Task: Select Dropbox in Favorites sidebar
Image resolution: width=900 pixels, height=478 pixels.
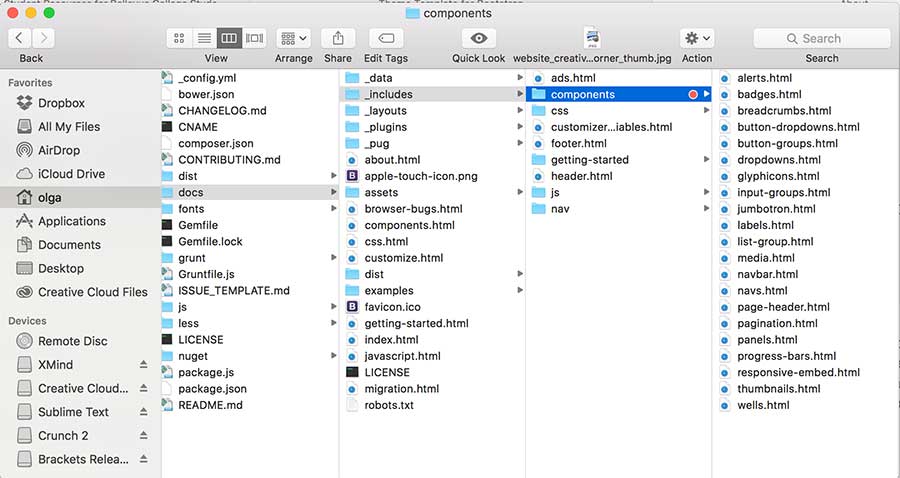Action: (x=61, y=103)
